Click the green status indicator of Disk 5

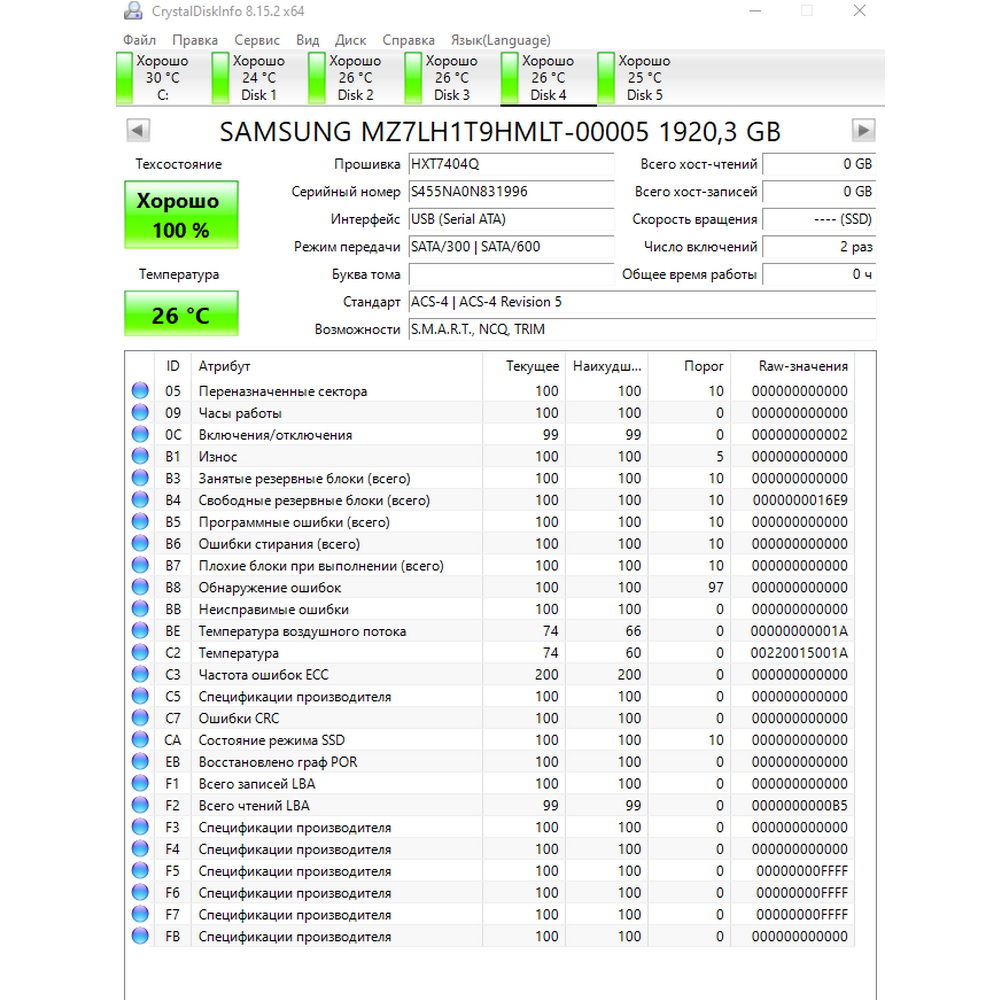[x=606, y=78]
